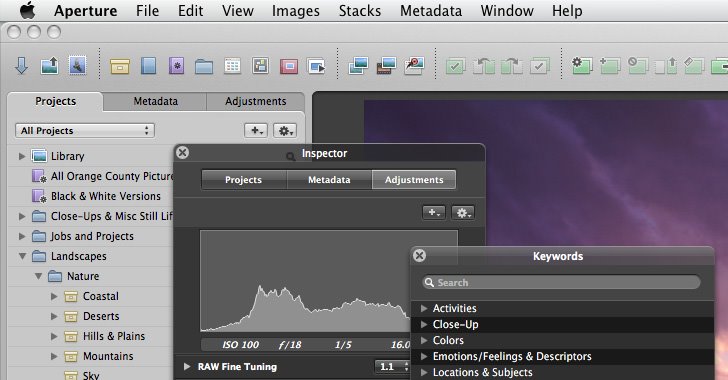Click the photo icon with red target

[414, 66]
